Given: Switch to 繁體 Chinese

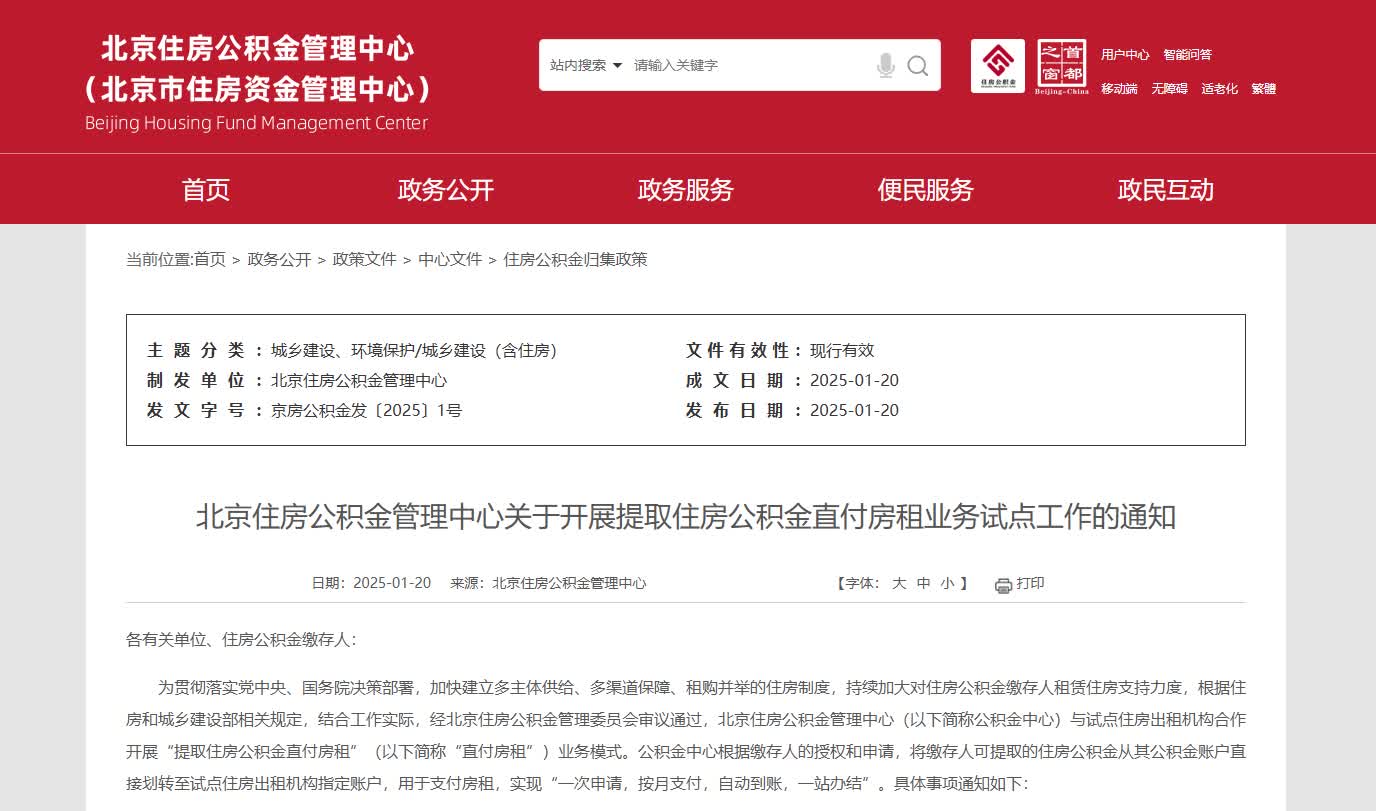Looking at the screenshot, I should pos(1264,89).
